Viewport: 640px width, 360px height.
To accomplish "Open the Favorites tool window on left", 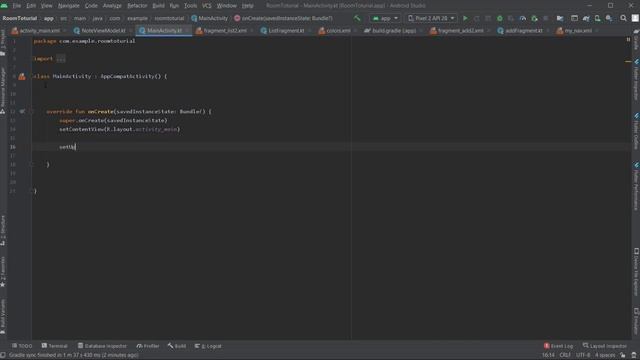I will (3, 272).
